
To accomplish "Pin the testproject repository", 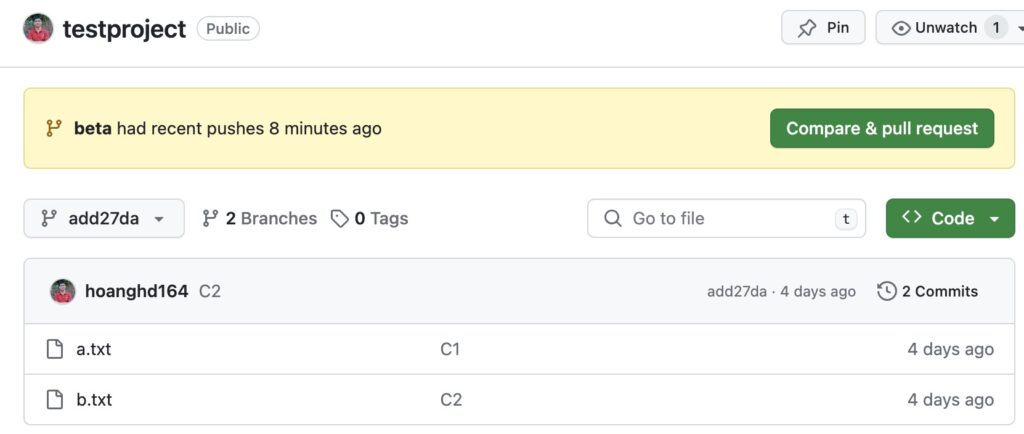I will (x=823, y=28).
